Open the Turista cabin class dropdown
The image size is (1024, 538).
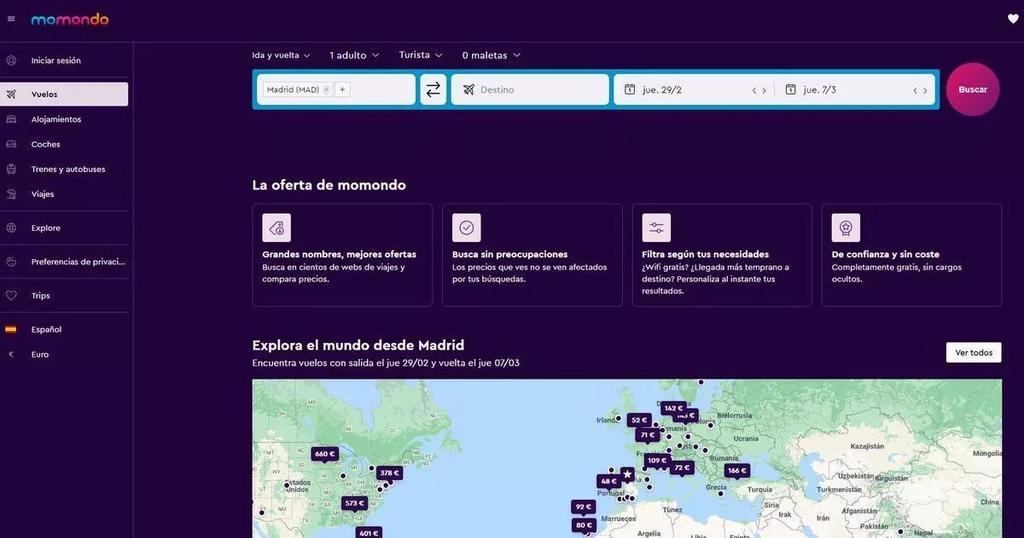(x=421, y=55)
